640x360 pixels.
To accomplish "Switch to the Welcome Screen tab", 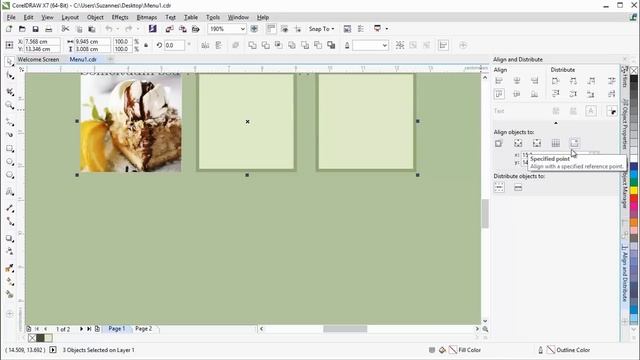I will pos(38,60).
